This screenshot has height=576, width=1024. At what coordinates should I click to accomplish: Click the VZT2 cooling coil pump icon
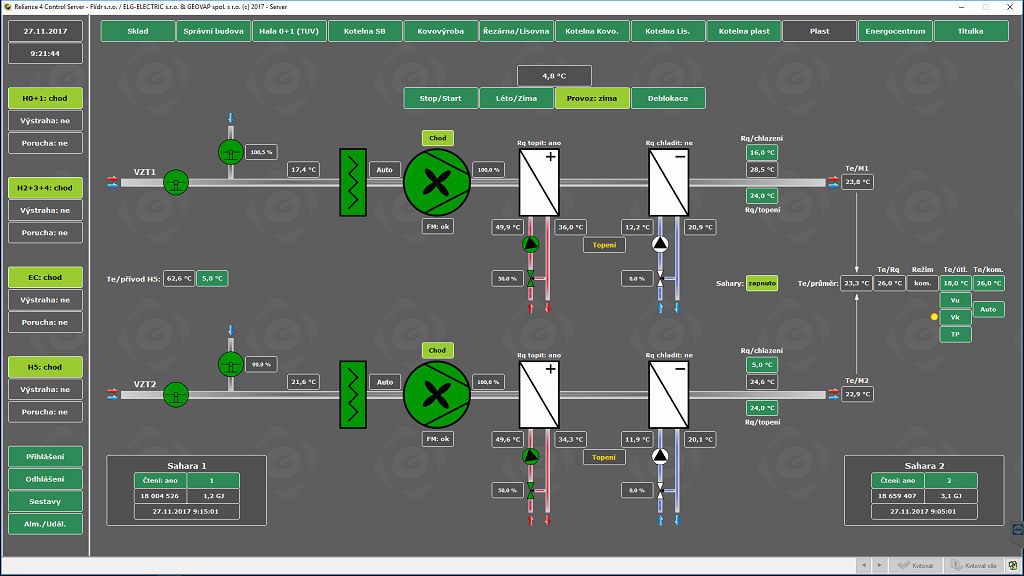(x=660, y=456)
